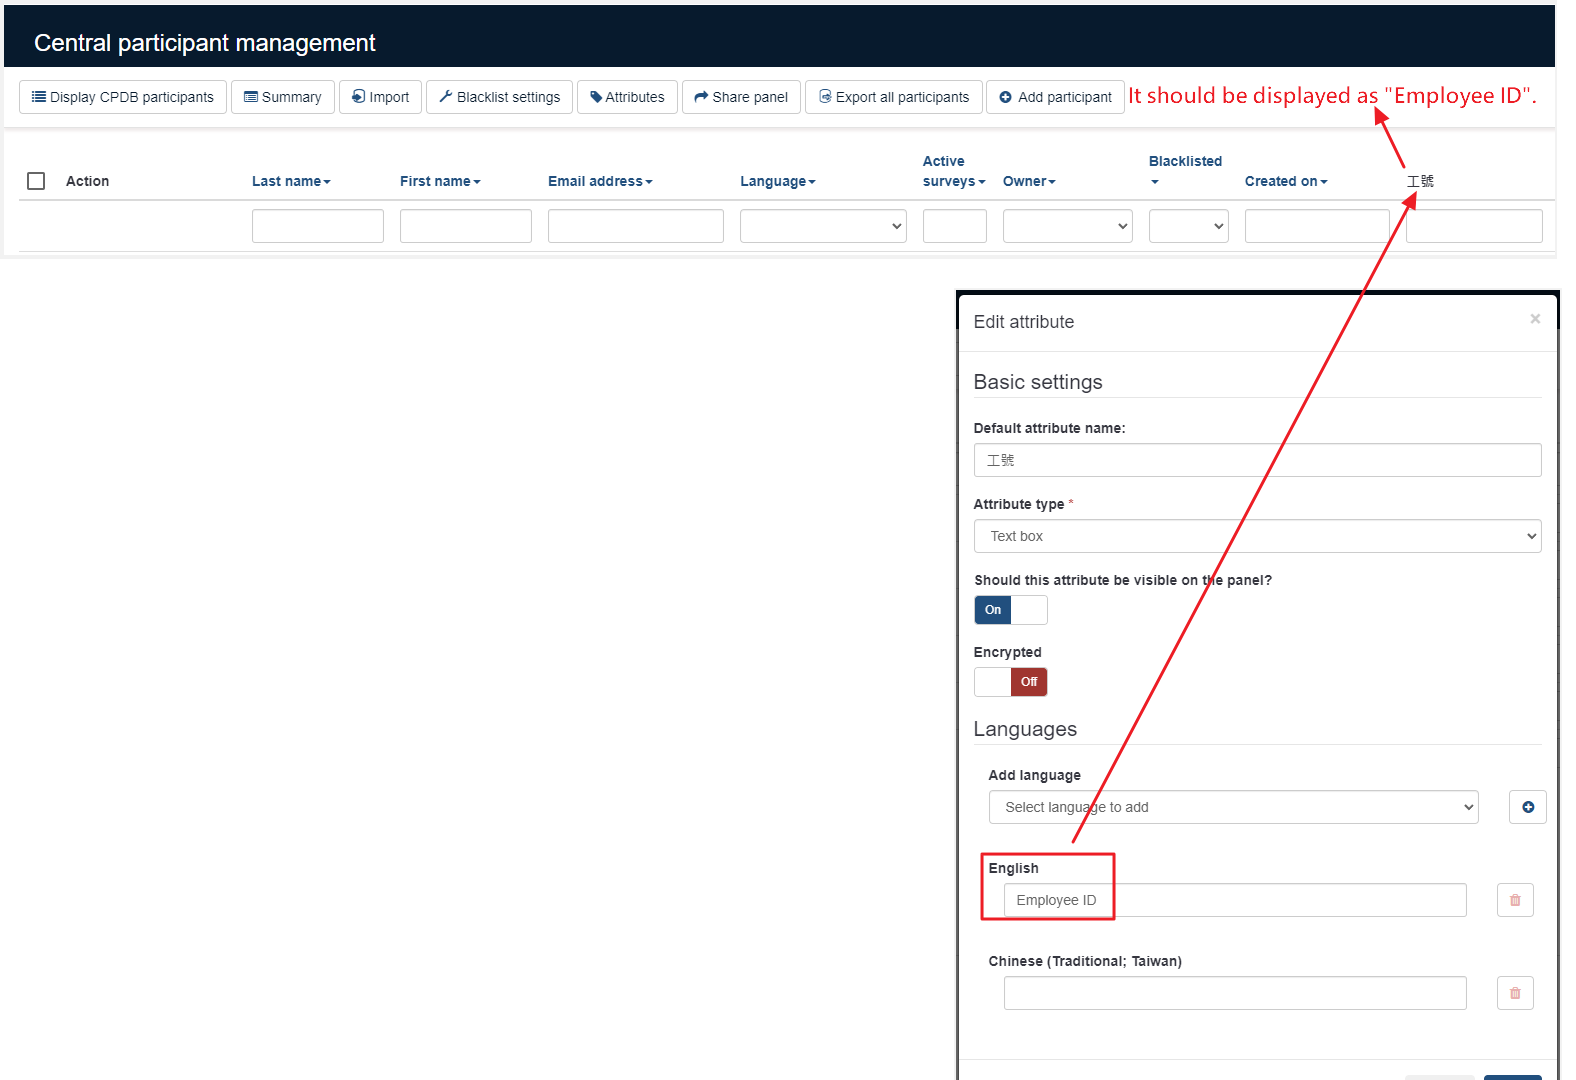Click the plus icon to add language

[1527, 807]
